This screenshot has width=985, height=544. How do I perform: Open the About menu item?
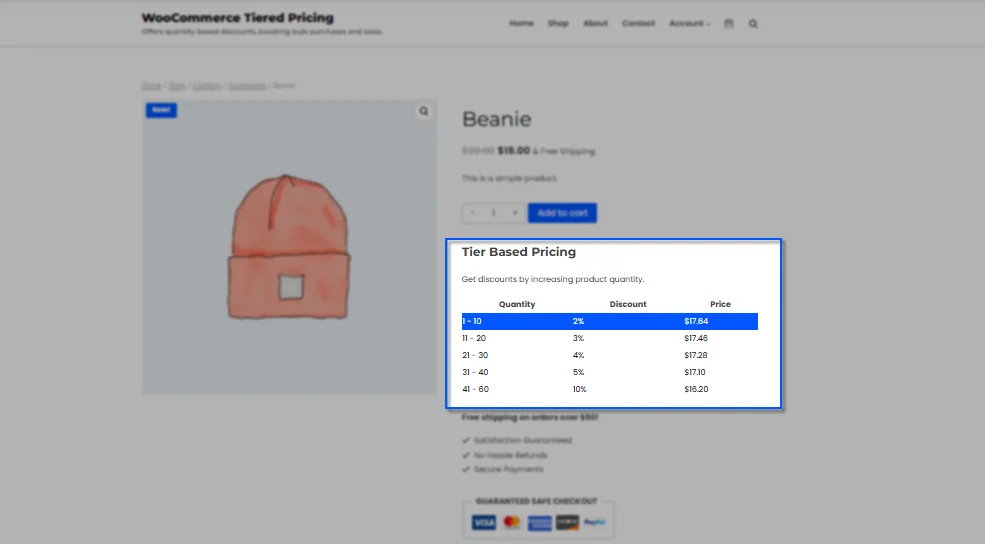596,23
